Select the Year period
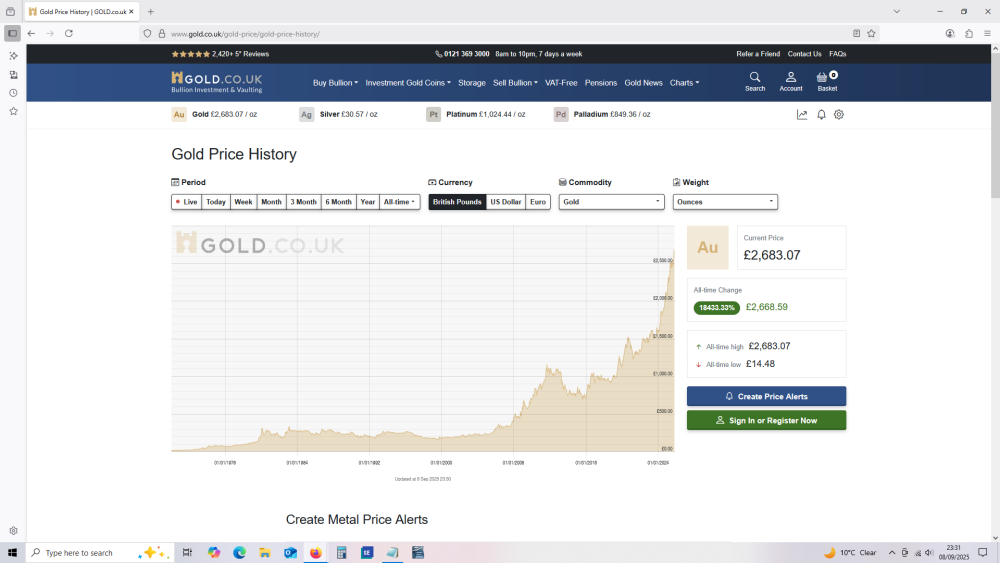This screenshot has width=1000, height=563. pos(367,202)
